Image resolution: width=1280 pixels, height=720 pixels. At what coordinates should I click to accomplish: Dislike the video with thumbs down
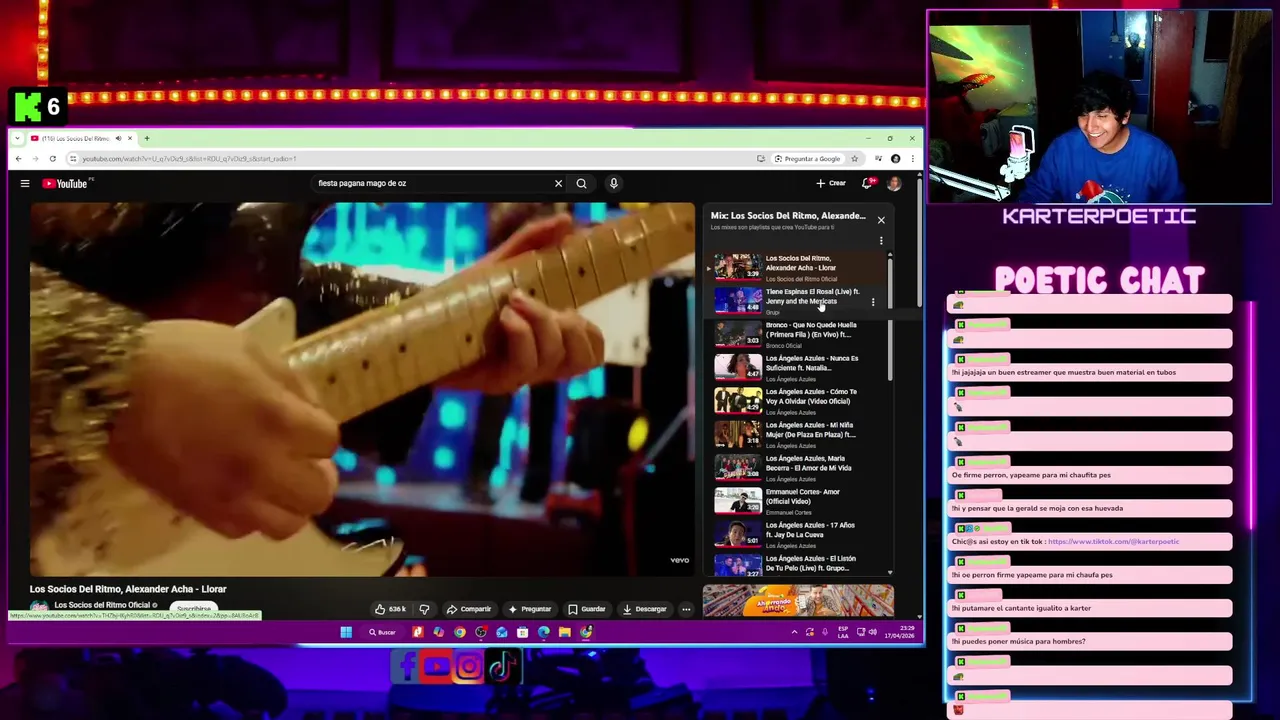[424, 609]
